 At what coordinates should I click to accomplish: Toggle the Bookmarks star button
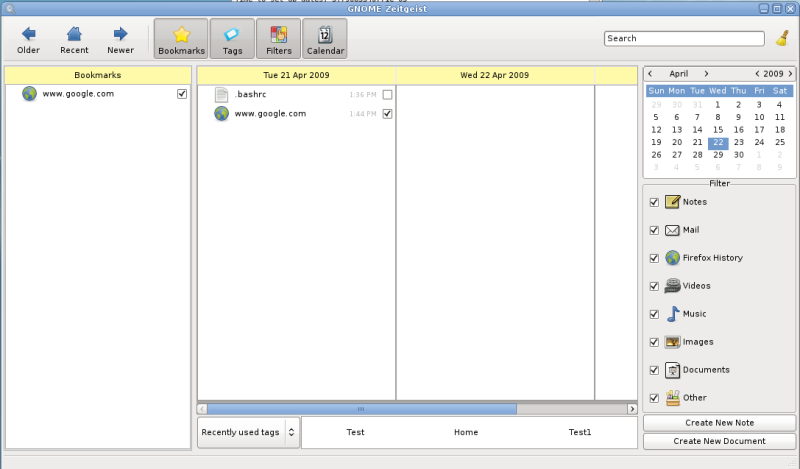point(181,38)
